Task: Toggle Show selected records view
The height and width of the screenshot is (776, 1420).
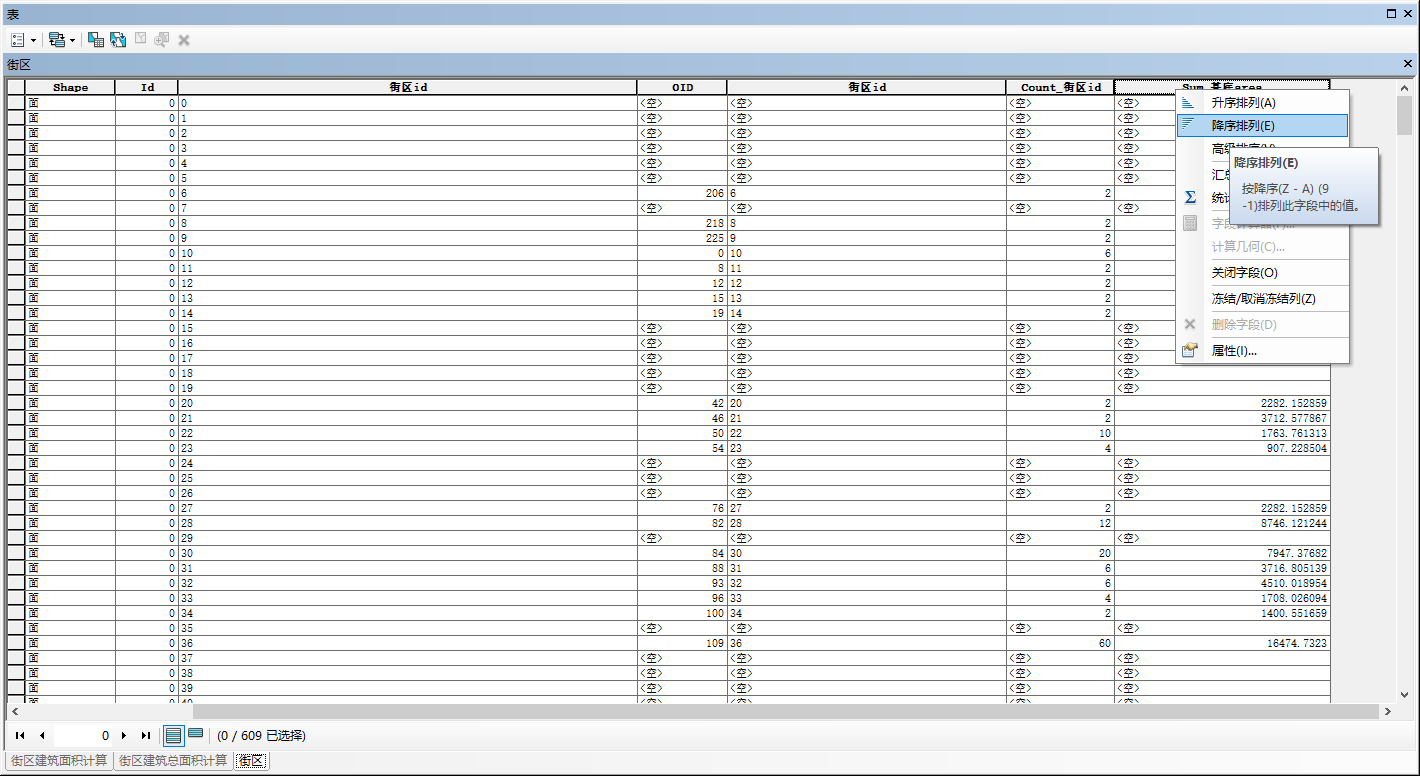Action: click(196, 735)
